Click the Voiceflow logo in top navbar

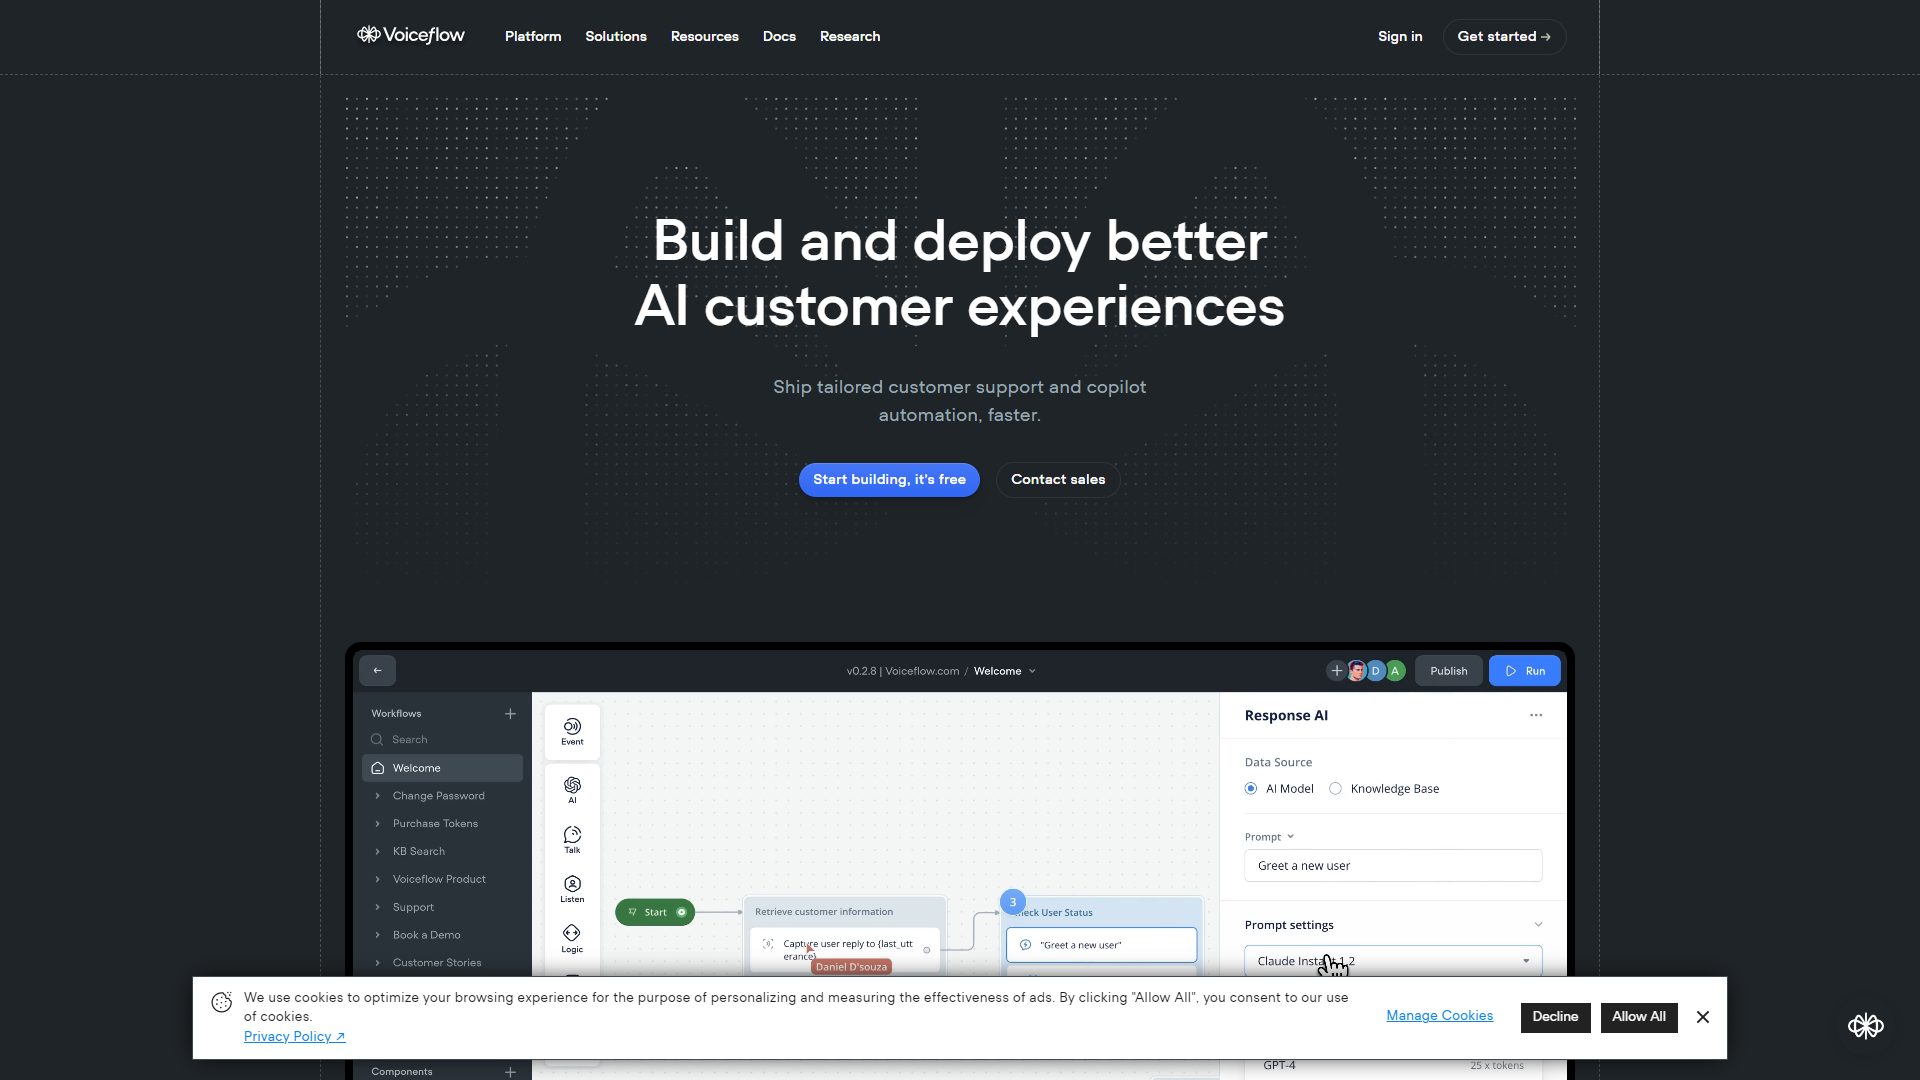pos(410,36)
